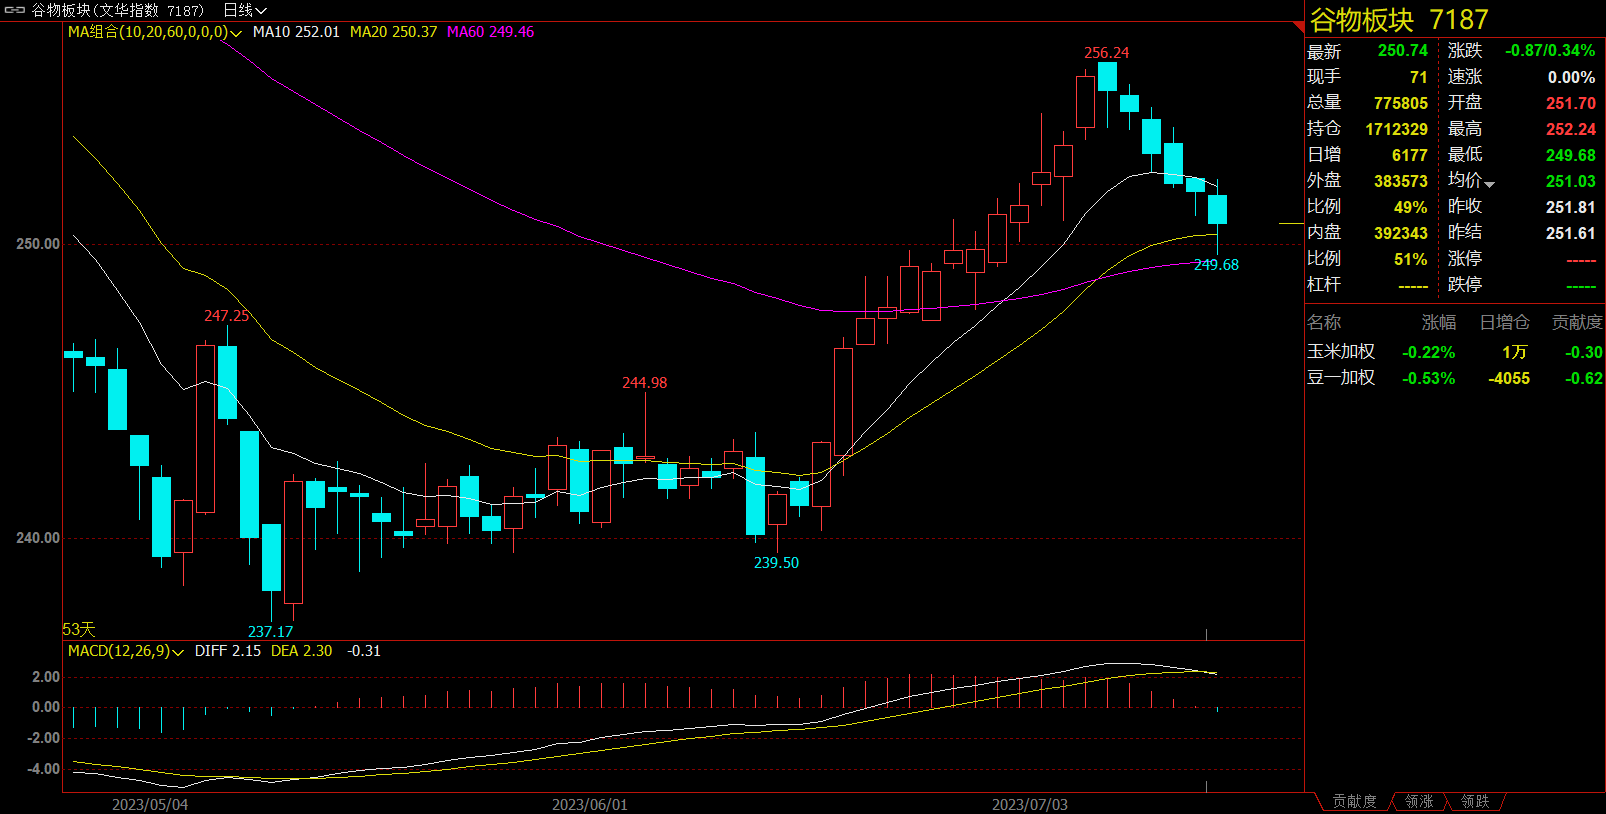Click the 最低 value 249.68 in quote panel

1571,155
